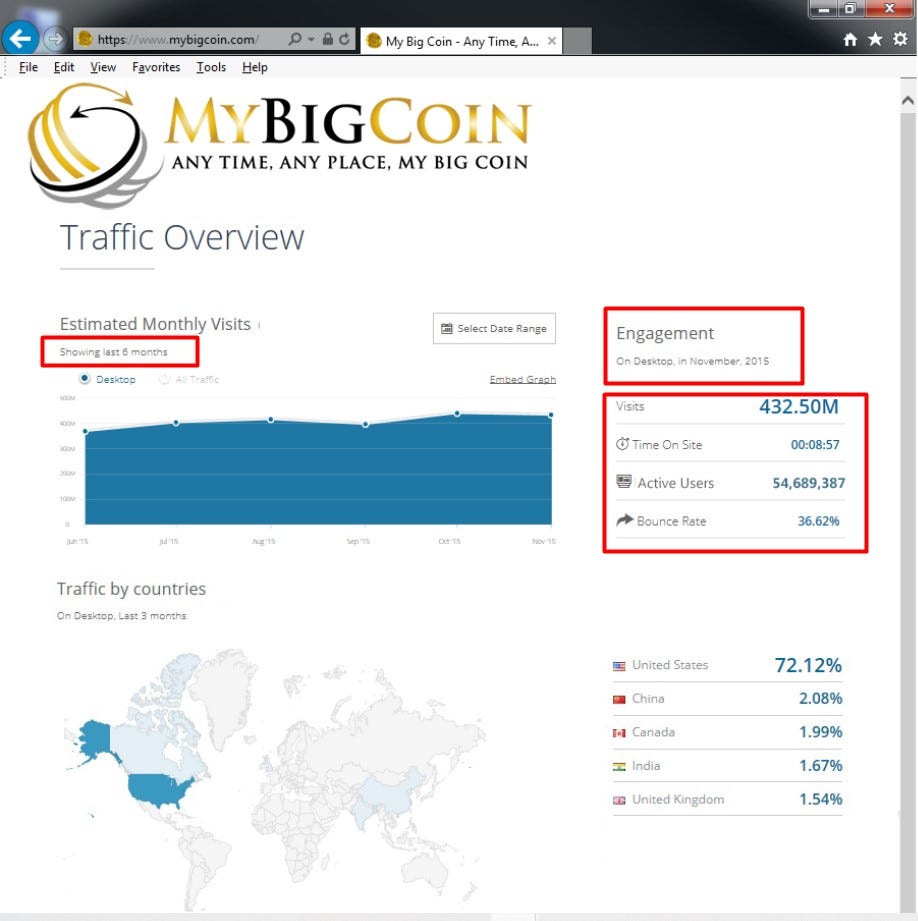
Task: Open browser settings gear icon
Action: point(900,39)
